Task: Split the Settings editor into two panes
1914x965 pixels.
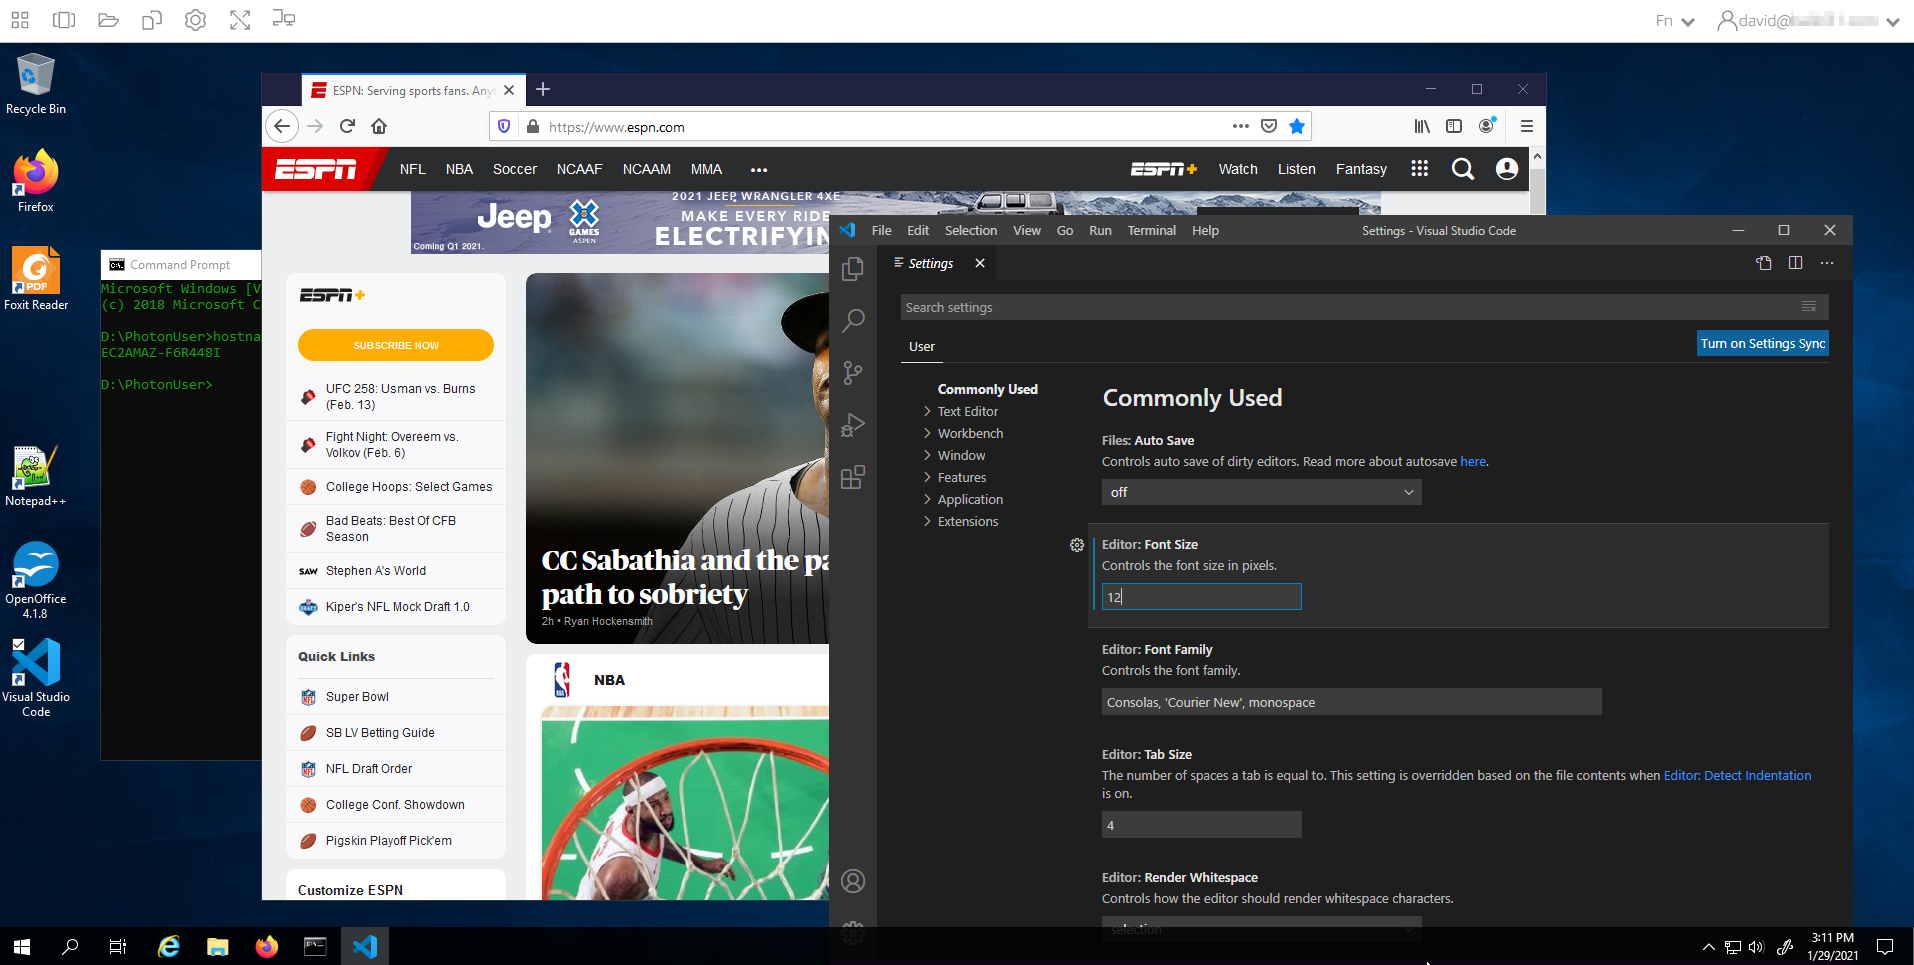Action: (1795, 263)
